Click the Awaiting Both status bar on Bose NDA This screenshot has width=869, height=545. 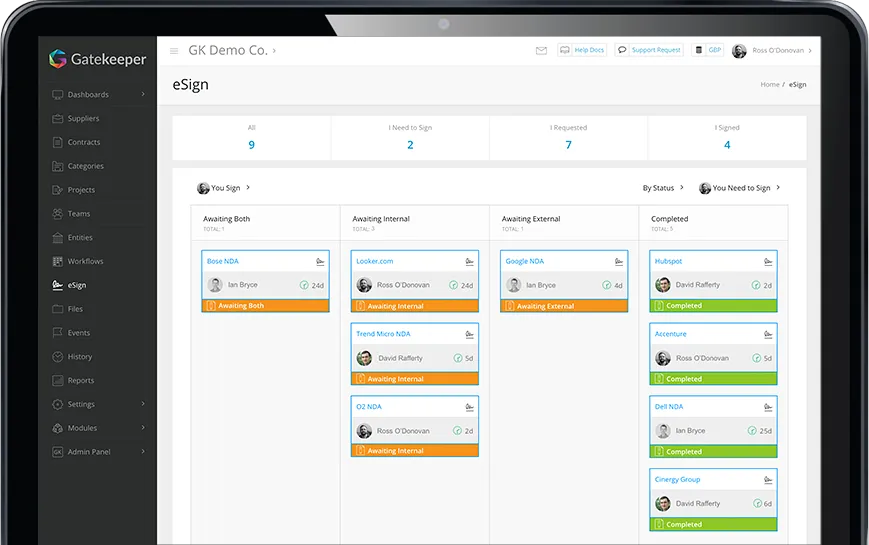(x=265, y=305)
